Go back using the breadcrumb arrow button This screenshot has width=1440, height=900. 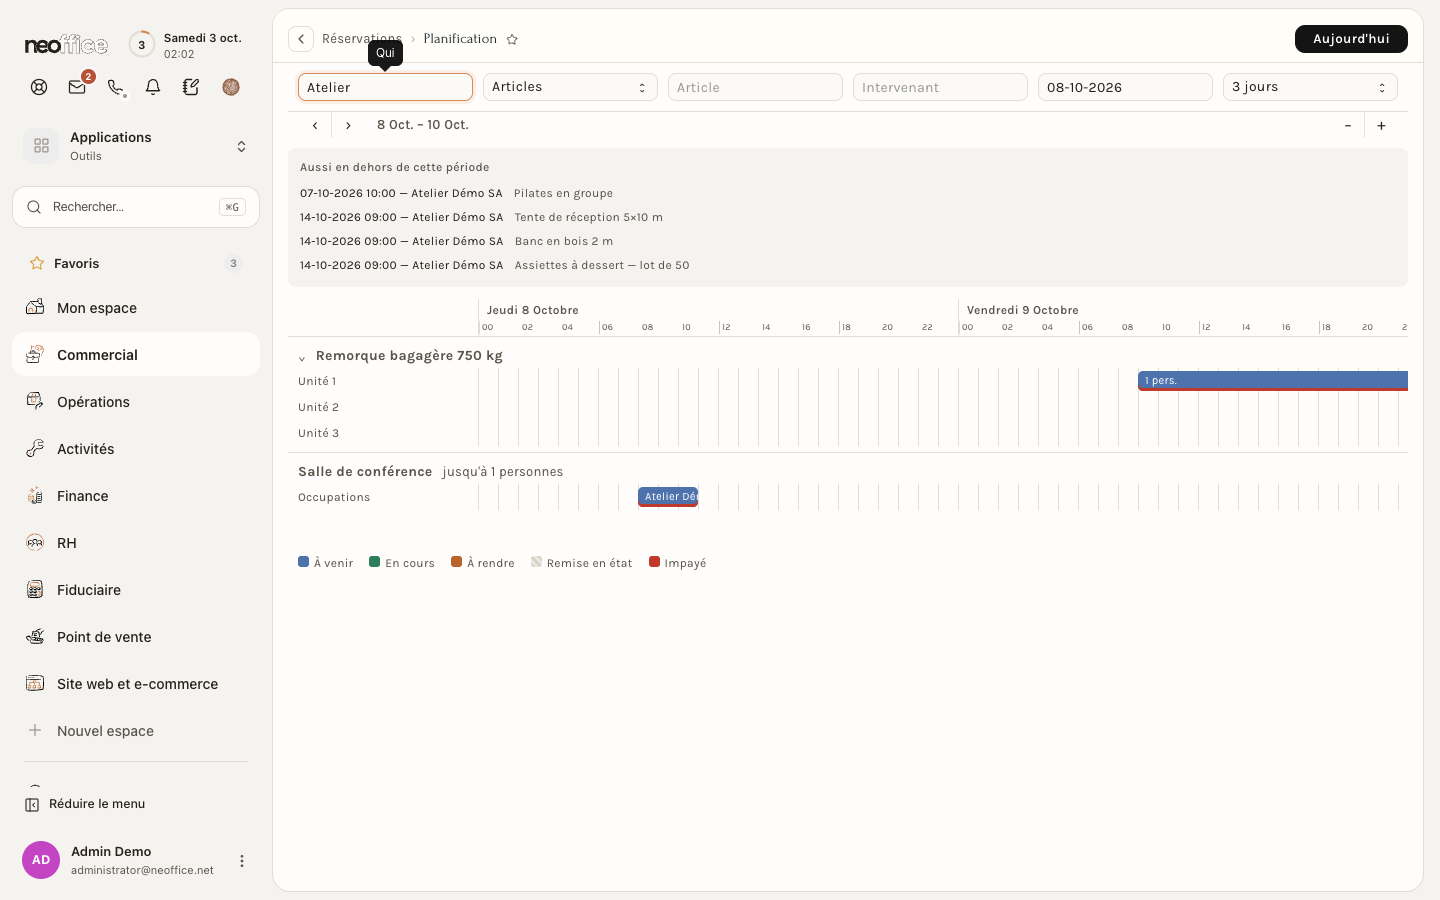(301, 39)
